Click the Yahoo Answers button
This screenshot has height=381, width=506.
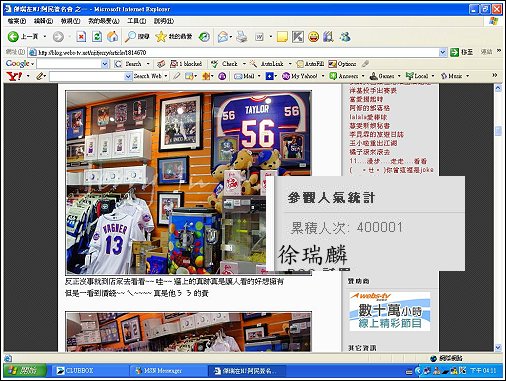point(344,76)
